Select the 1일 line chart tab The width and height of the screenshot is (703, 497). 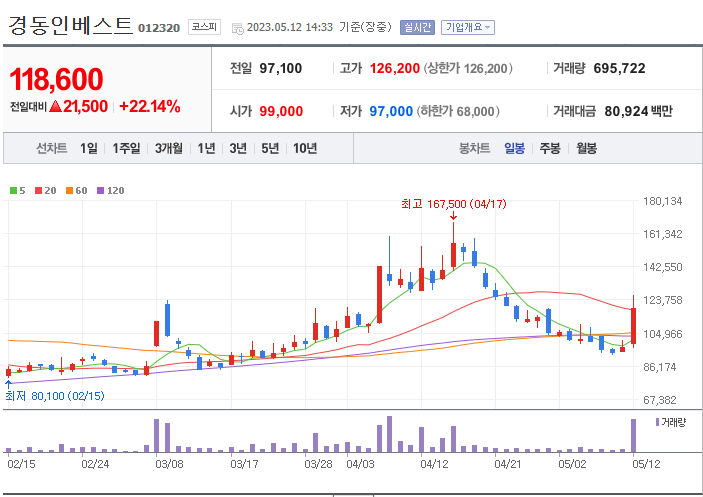[x=89, y=148]
